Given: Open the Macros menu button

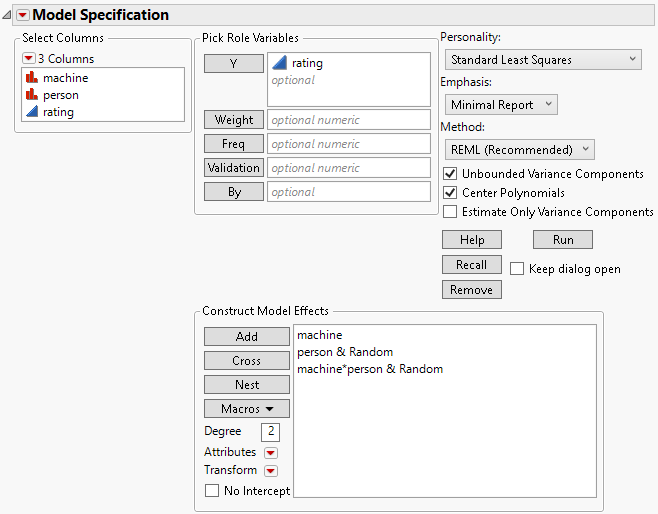Looking at the screenshot, I should click(x=247, y=409).
